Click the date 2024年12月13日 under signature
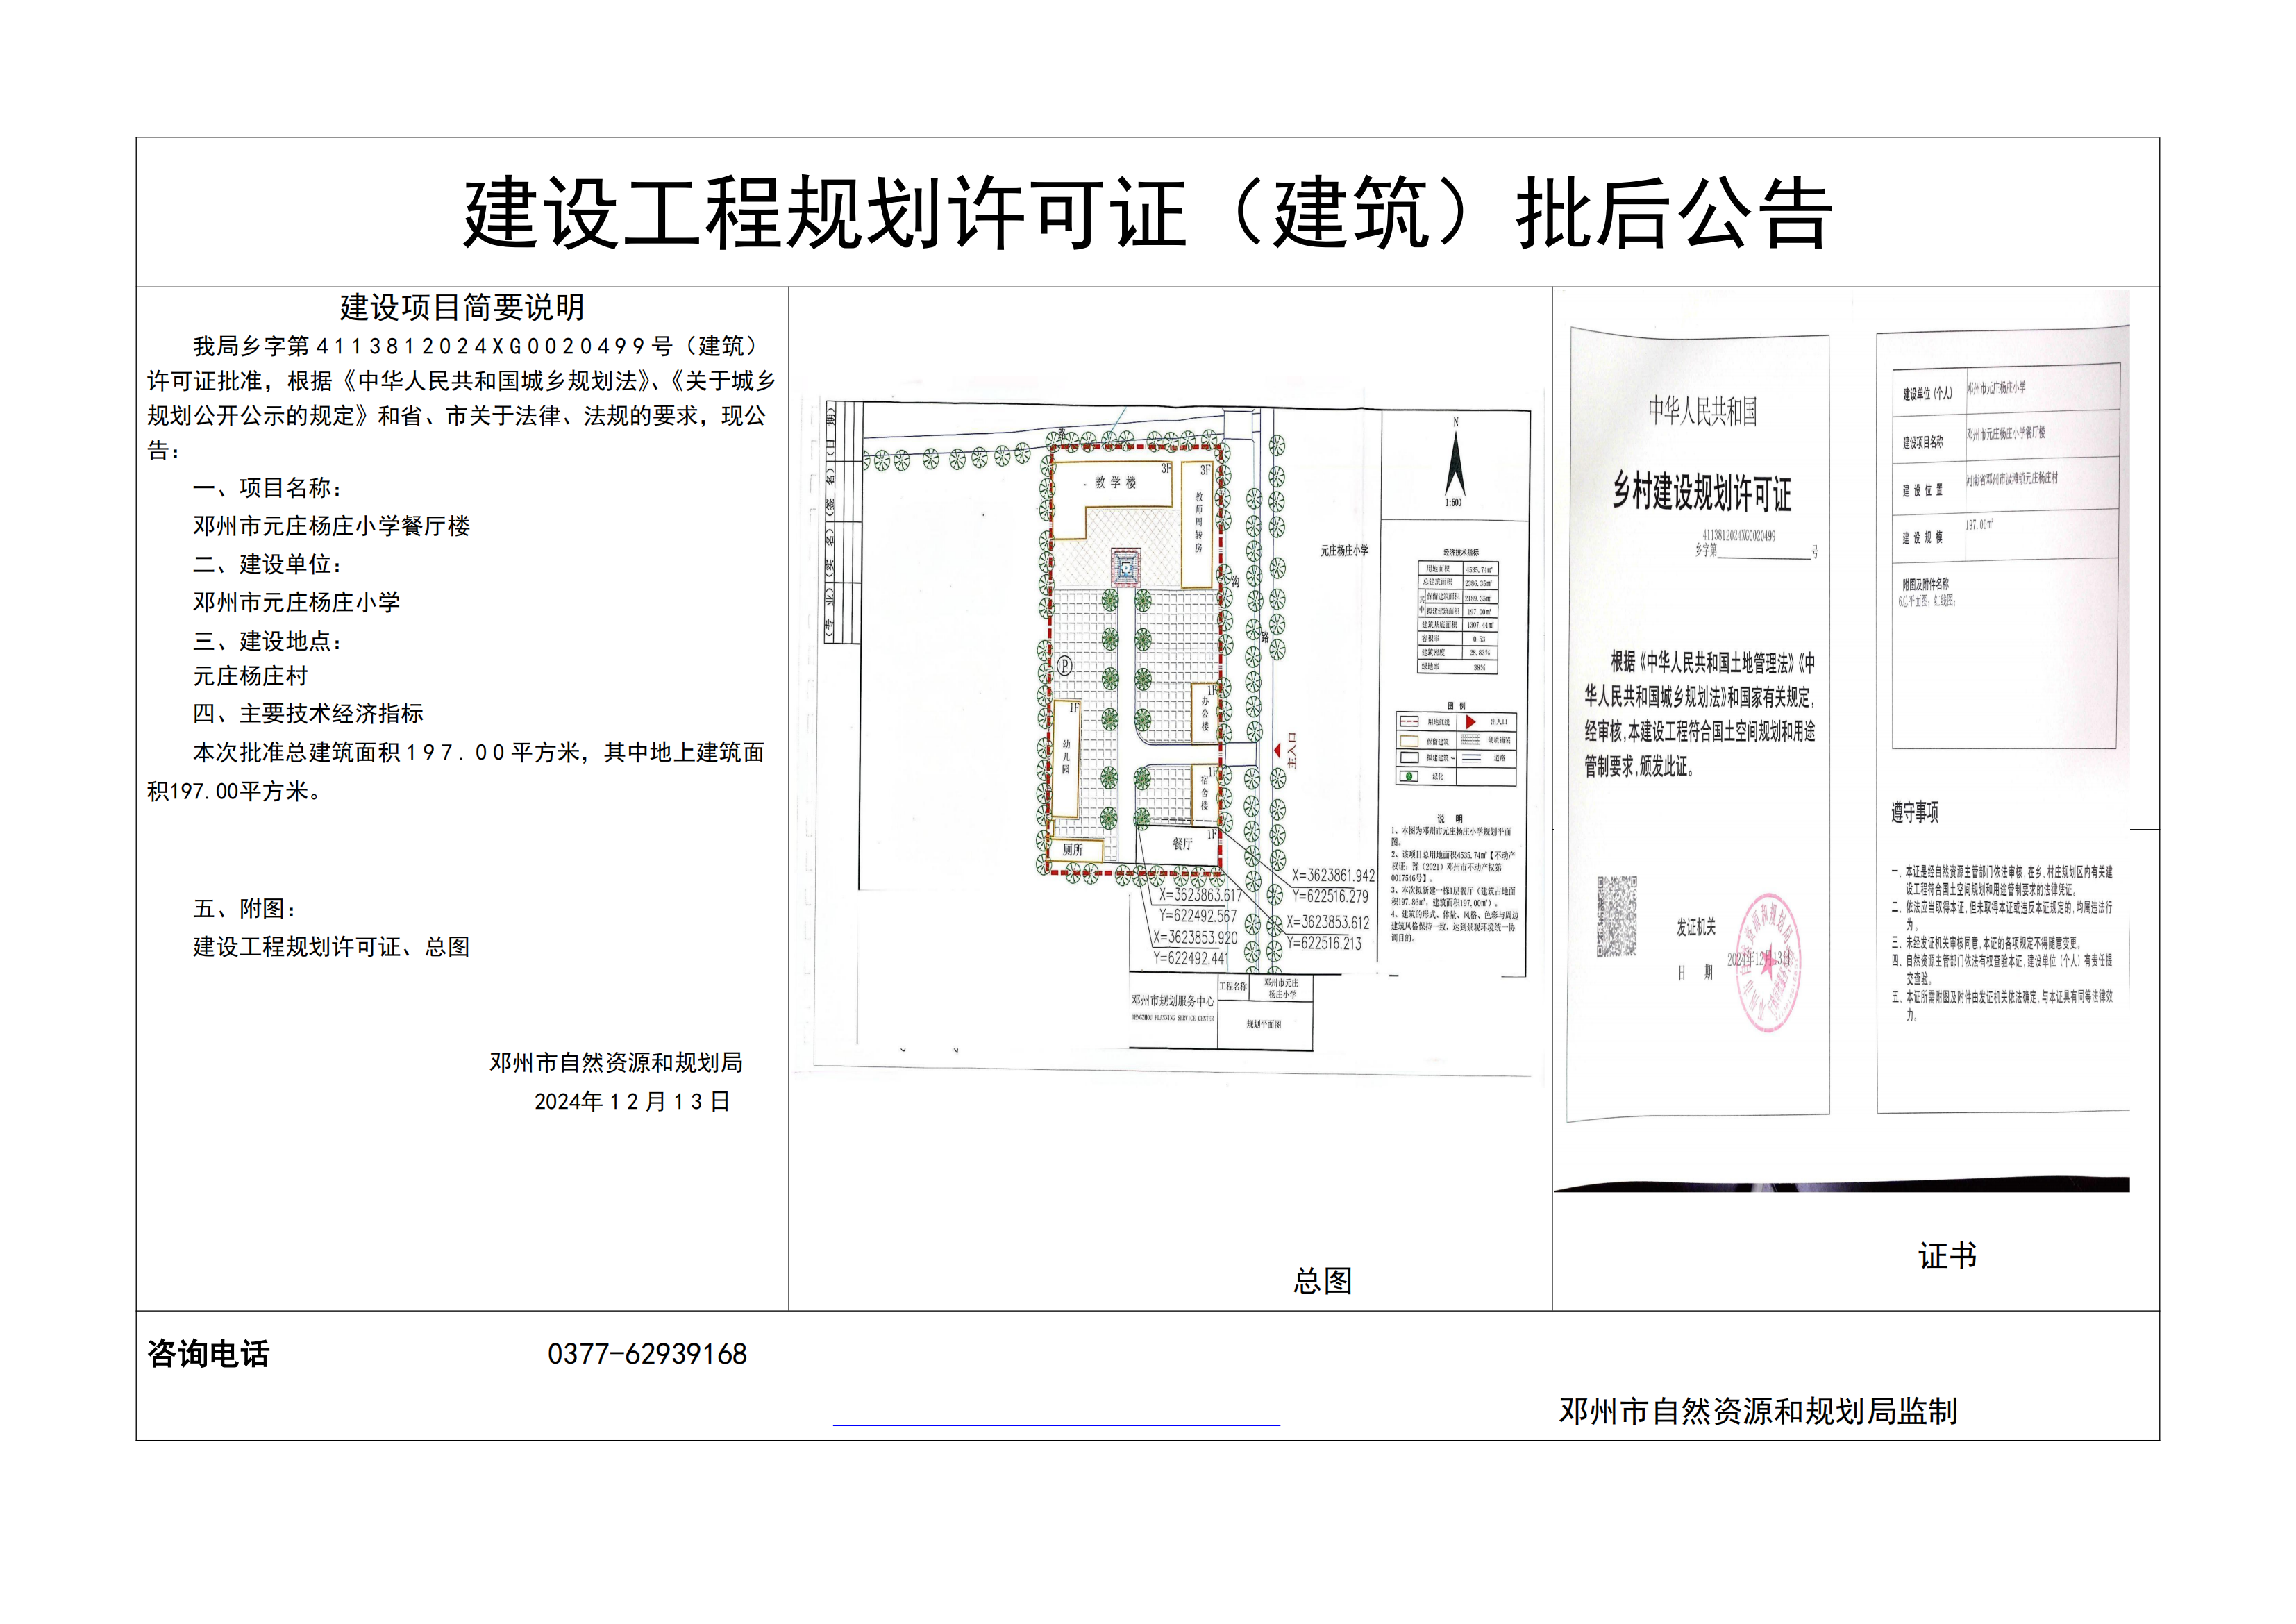Screen dimensions: 2296x1624 tap(632, 1102)
